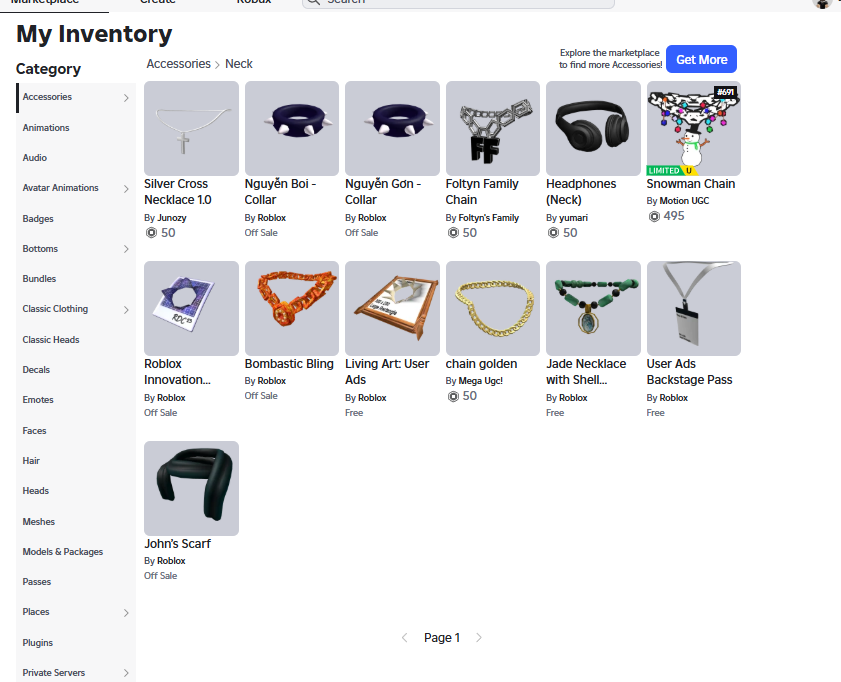The image size is (841, 682).
Task: Click the chain golden title
Action: 481,364
